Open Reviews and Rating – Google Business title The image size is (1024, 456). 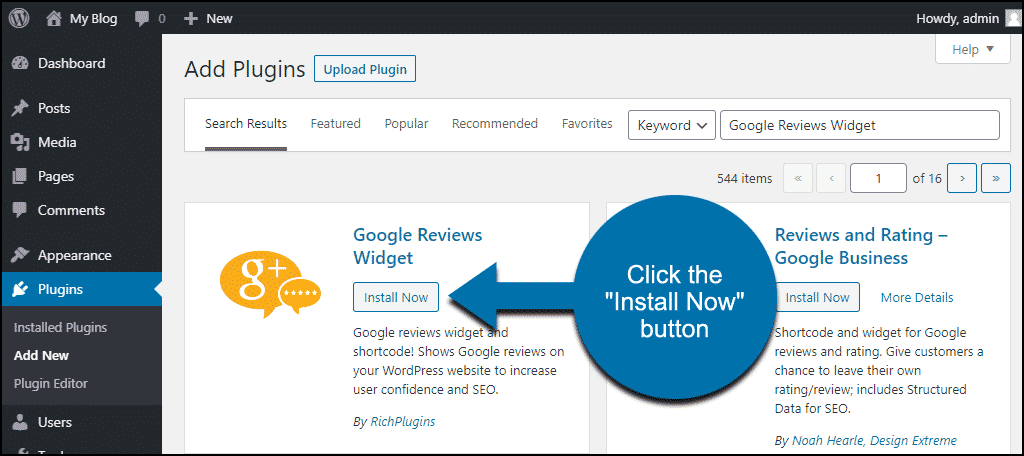tap(861, 246)
